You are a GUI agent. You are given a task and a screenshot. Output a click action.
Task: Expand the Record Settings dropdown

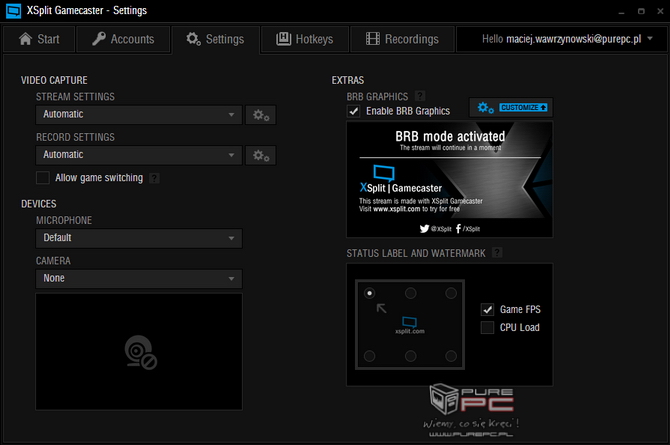pyautogui.click(x=139, y=155)
